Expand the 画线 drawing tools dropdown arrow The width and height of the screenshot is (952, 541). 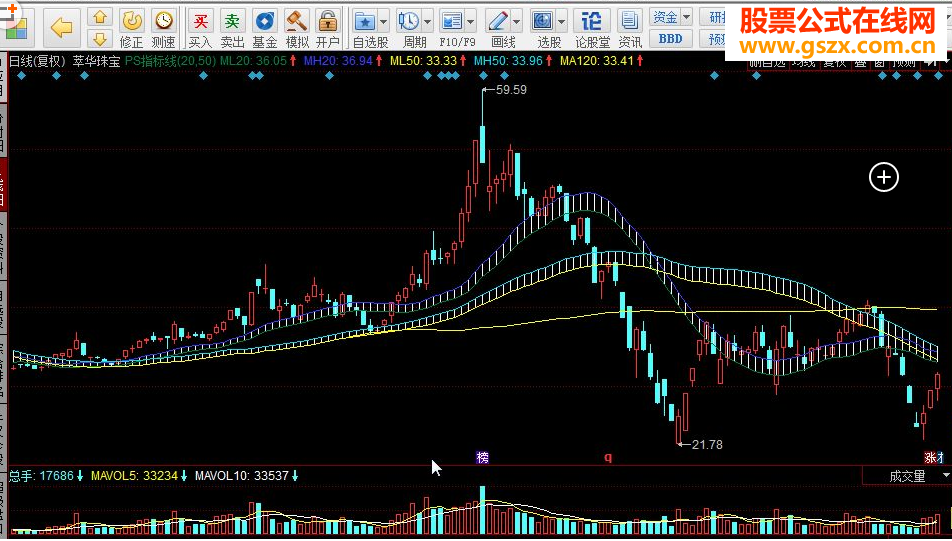[516, 22]
